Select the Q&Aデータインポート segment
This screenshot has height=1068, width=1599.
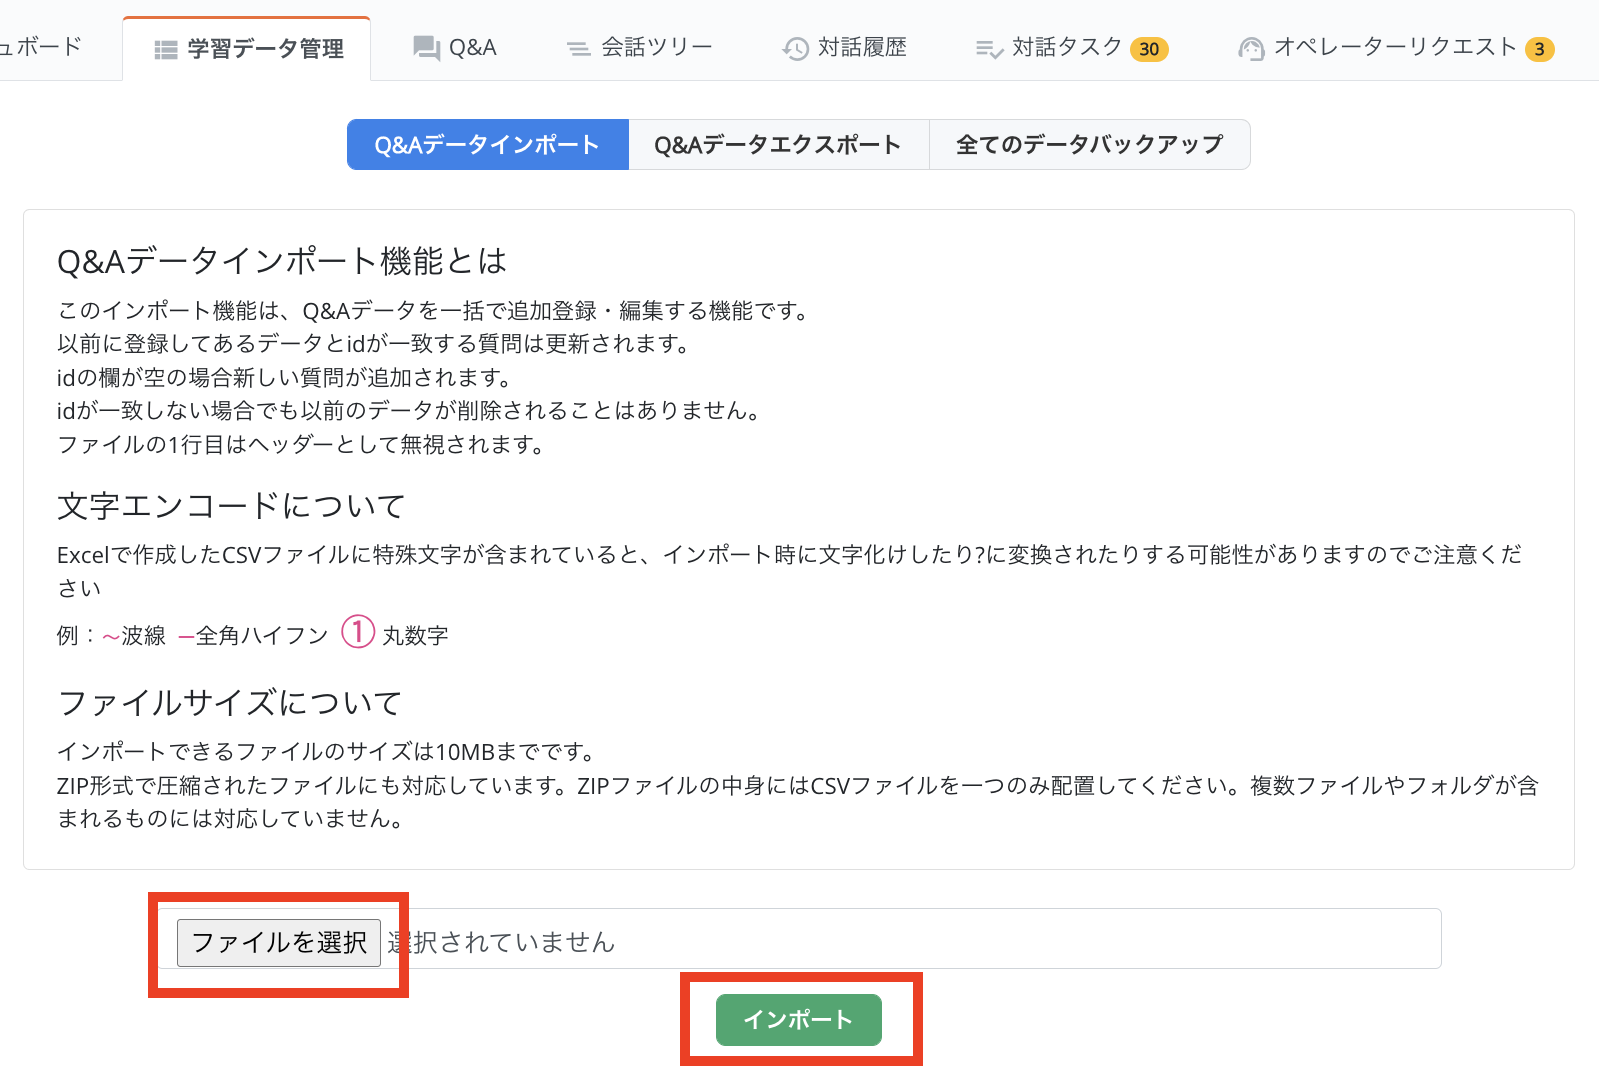coord(487,145)
